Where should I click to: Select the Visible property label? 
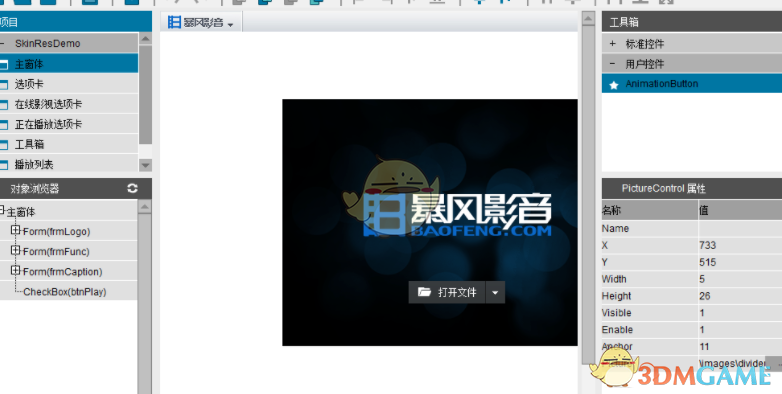coord(616,313)
